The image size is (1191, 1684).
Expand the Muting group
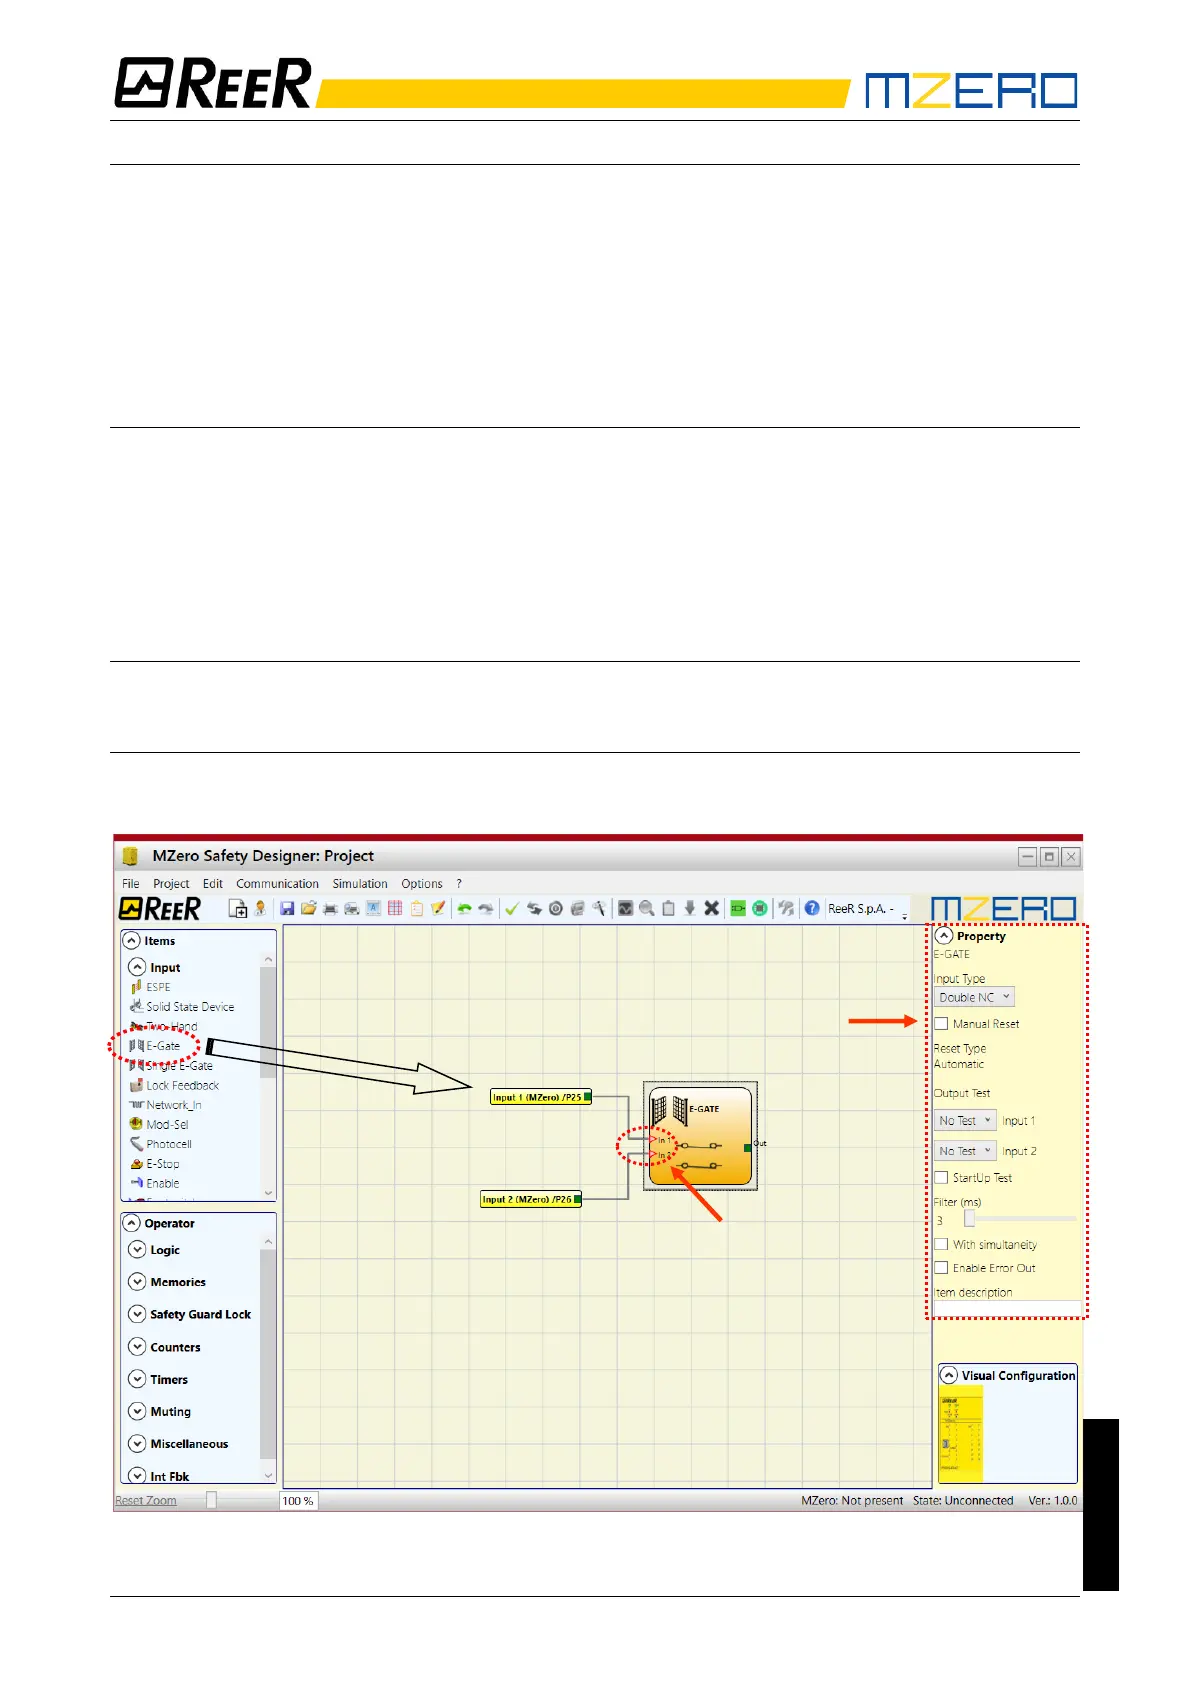pos(137,1411)
